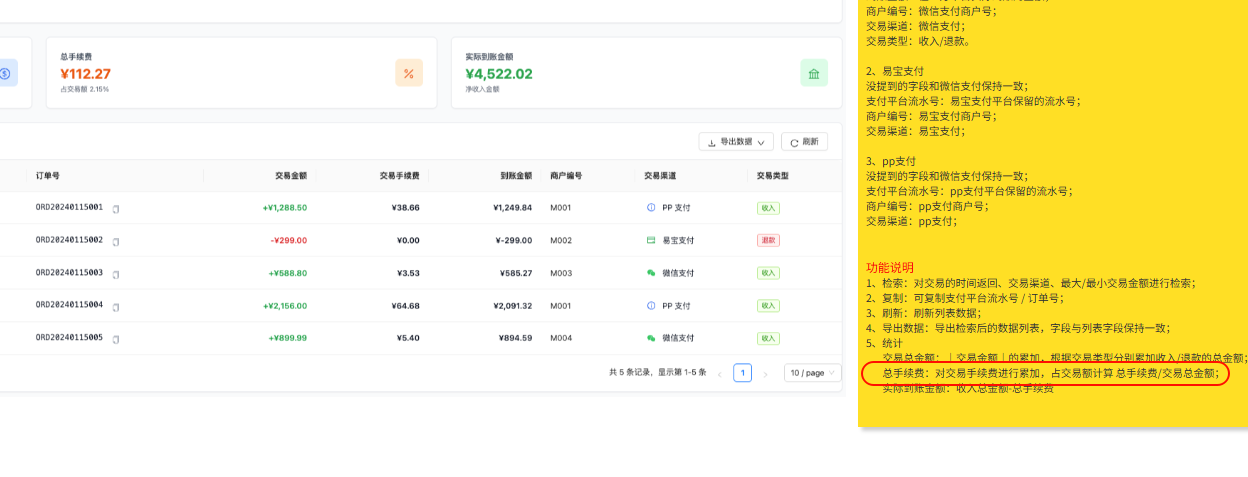Image resolution: width=1248 pixels, height=477 pixels.
Task: Copy order number ORD20240115005
Action: (x=116, y=339)
